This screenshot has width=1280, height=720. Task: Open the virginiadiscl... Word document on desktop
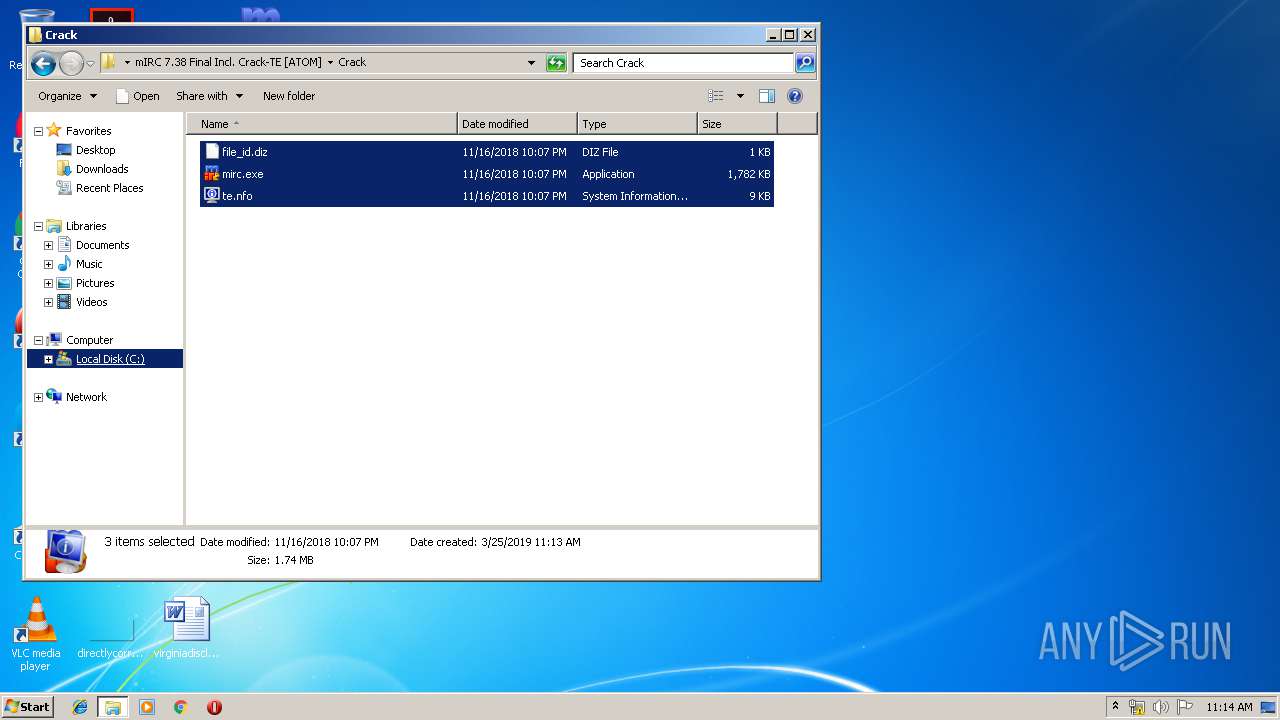point(187,628)
